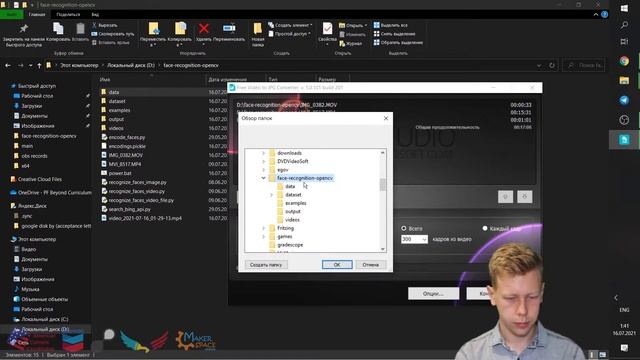Open obs records in Explorer quick access sidebar
The width and height of the screenshot is (640, 360).
point(34,156)
